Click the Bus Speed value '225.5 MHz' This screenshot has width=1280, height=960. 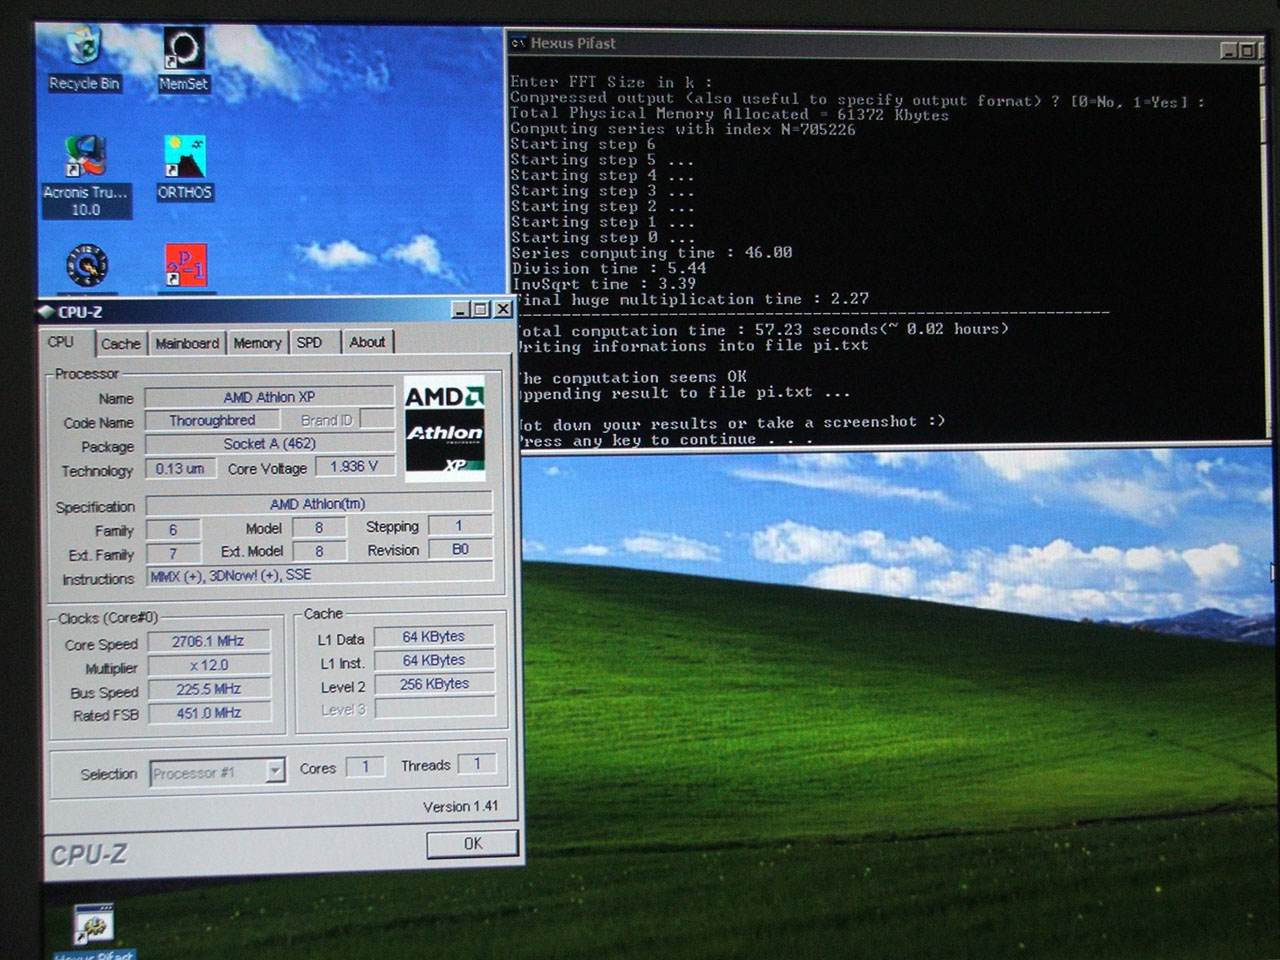pyautogui.click(x=209, y=689)
